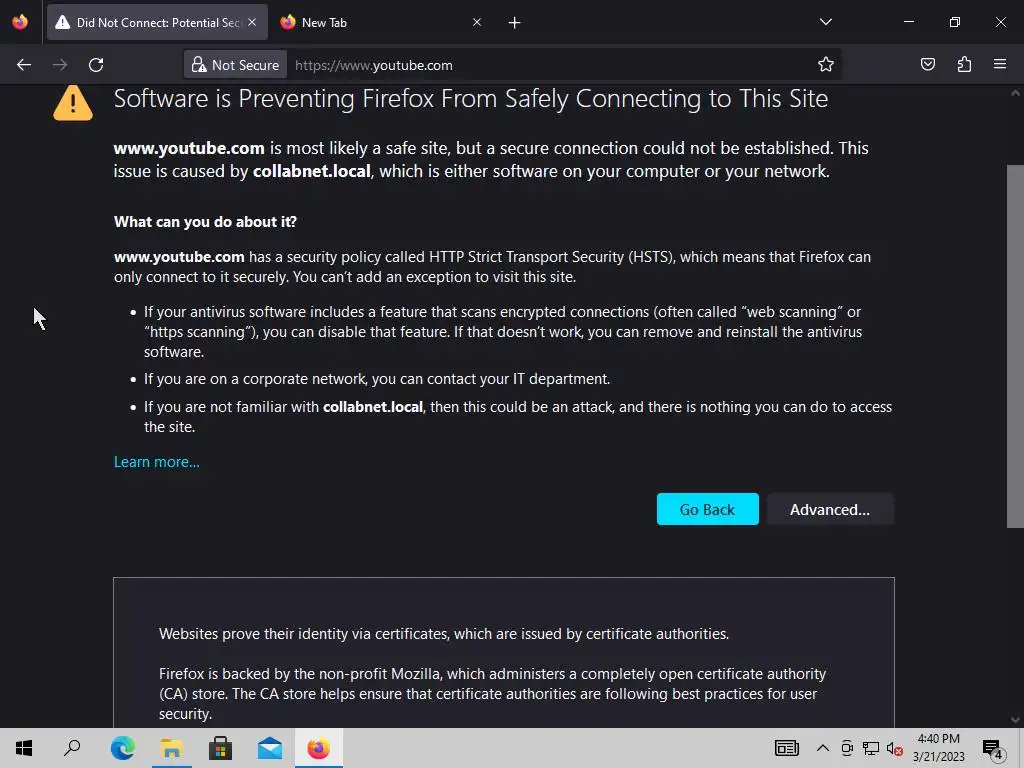Expand the list all tabs chevron
Screen dimensions: 1024x768
825,22
